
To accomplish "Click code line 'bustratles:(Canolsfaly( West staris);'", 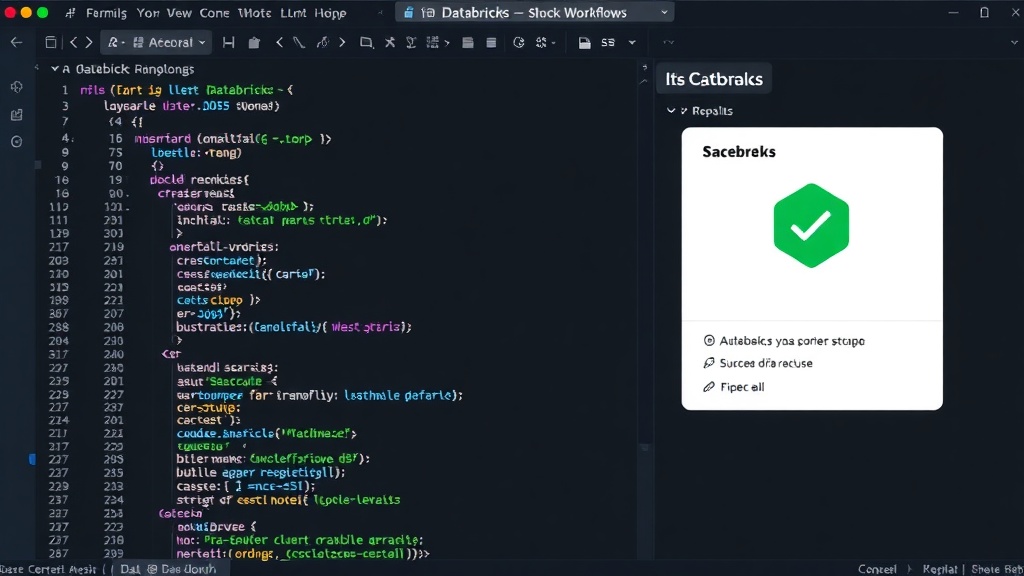I will pos(294,327).
